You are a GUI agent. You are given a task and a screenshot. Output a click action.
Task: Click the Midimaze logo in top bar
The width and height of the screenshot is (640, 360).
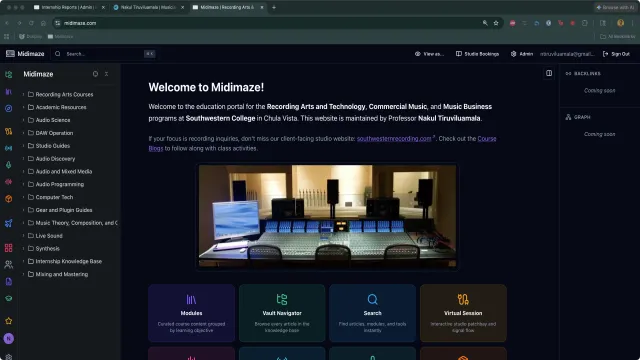25,54
